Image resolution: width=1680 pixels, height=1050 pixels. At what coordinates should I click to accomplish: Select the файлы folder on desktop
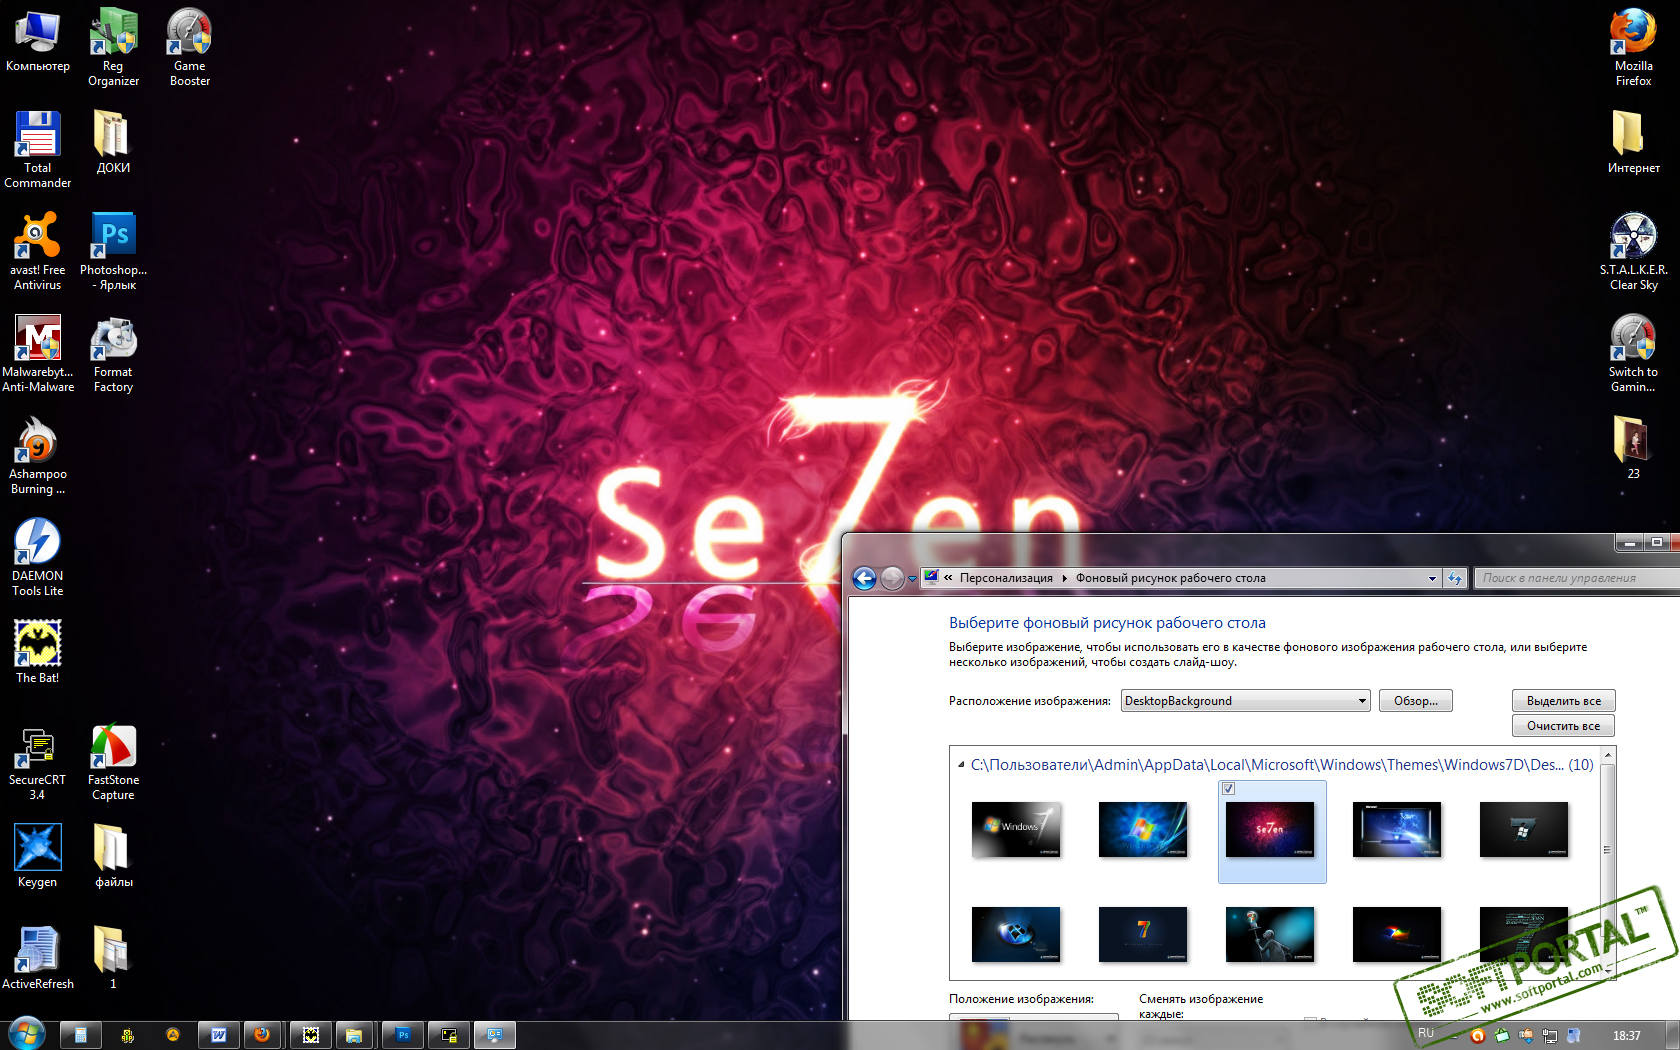[113, 855]
